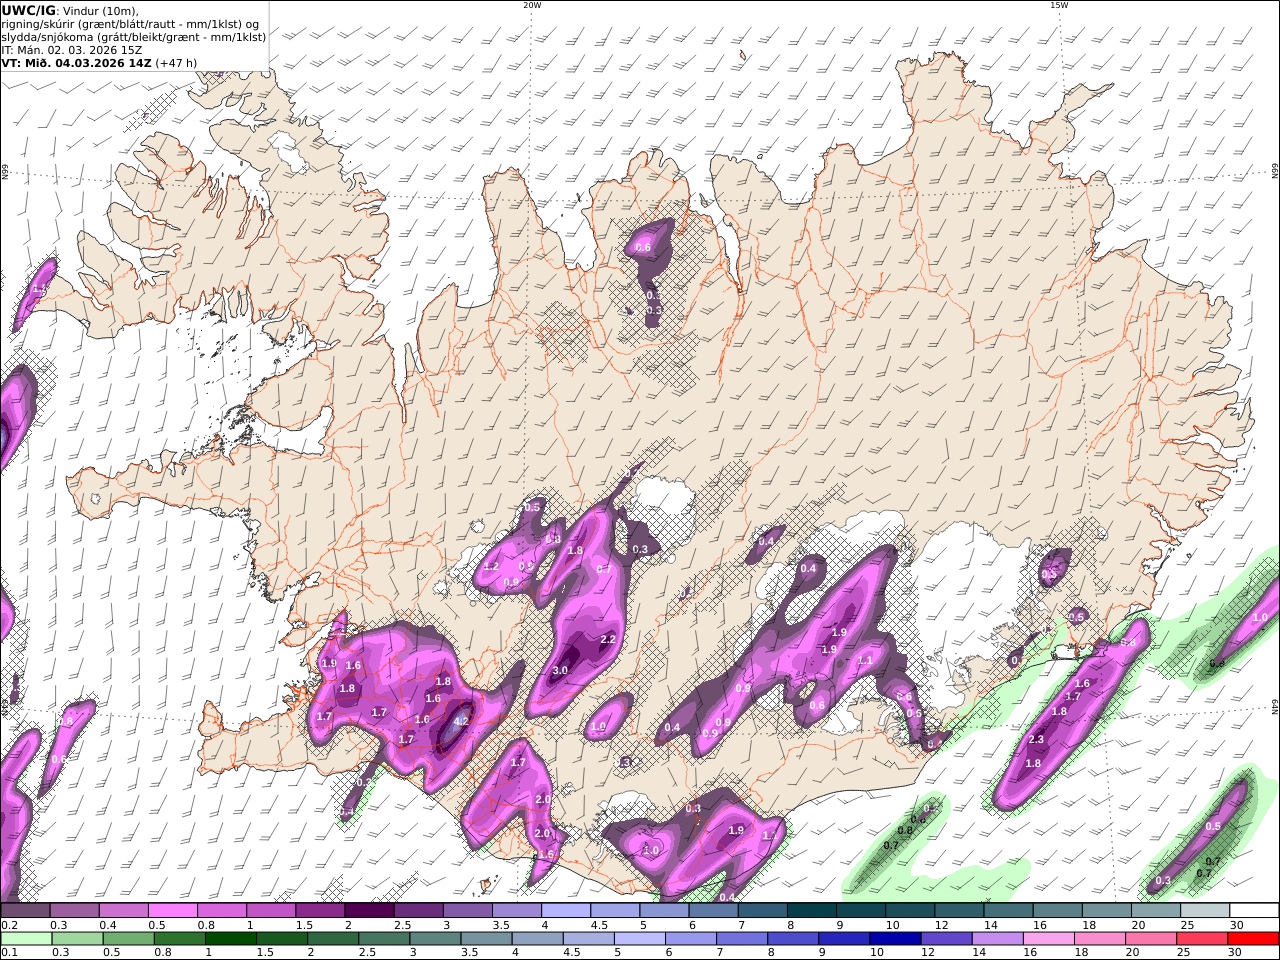Click the 2.2 precipitation value on map
This screenshot has height=960, width=1280.
[607, 640]
